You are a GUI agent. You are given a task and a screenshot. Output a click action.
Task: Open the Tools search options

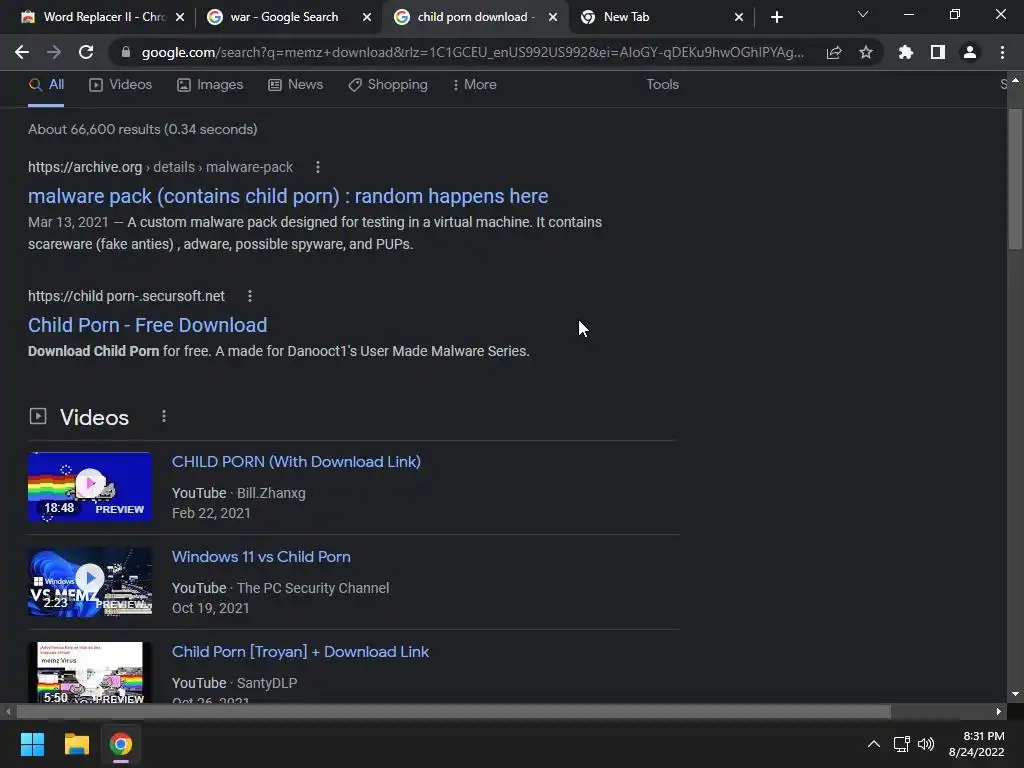662,85
